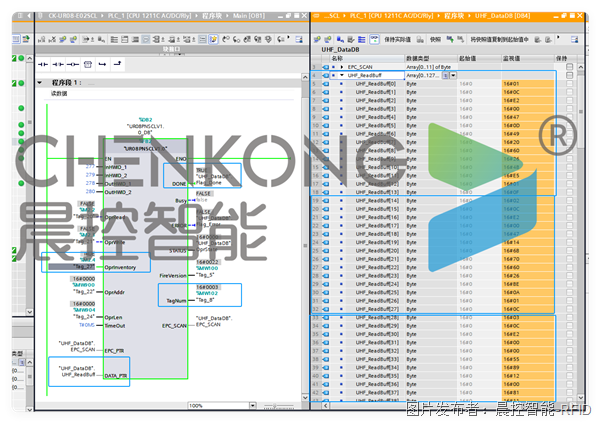Click 将快照值复制到起始值中 button

pos(499,39)
